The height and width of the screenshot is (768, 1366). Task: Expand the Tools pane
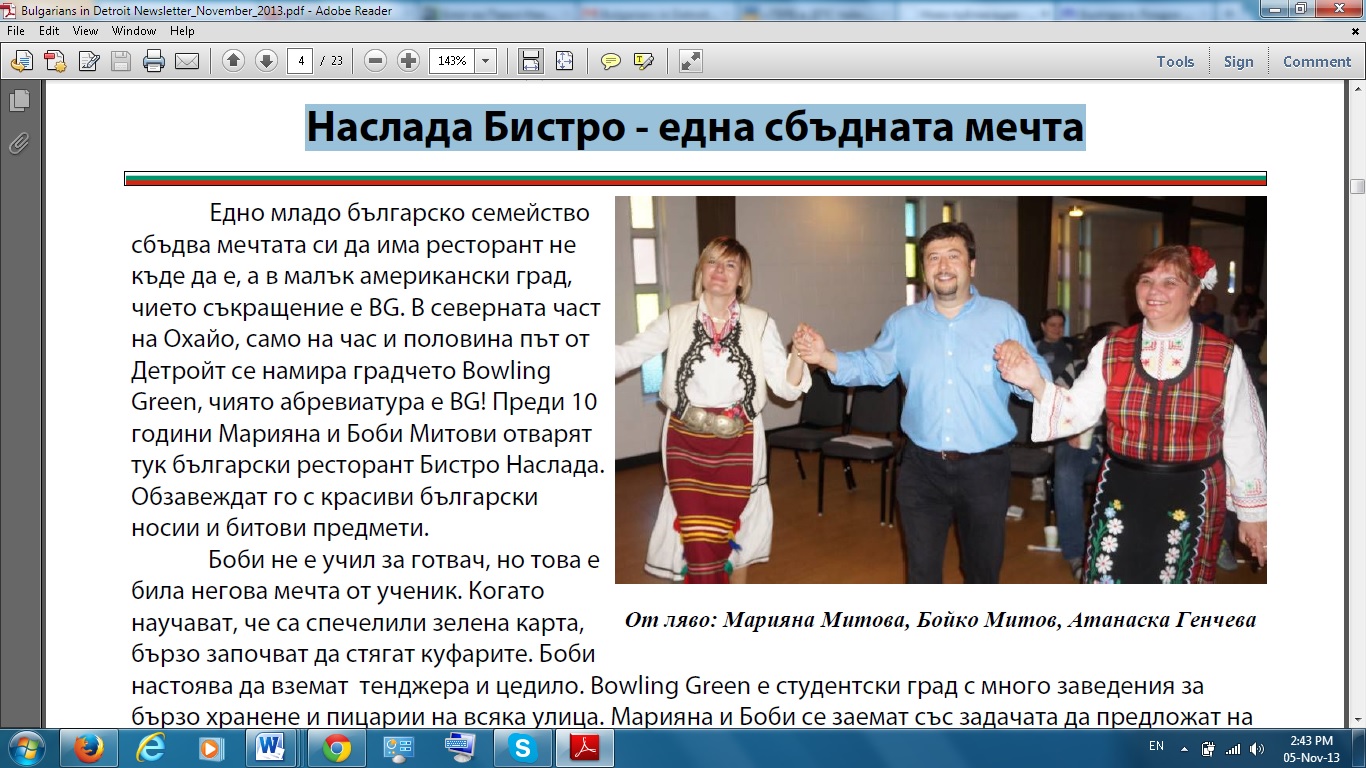point(1175,61)
